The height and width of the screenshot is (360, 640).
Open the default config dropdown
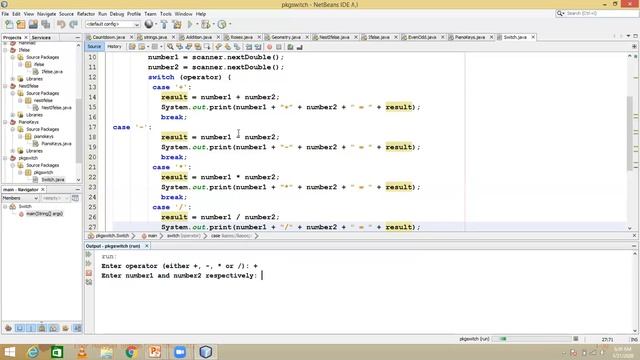pos(113,24)
